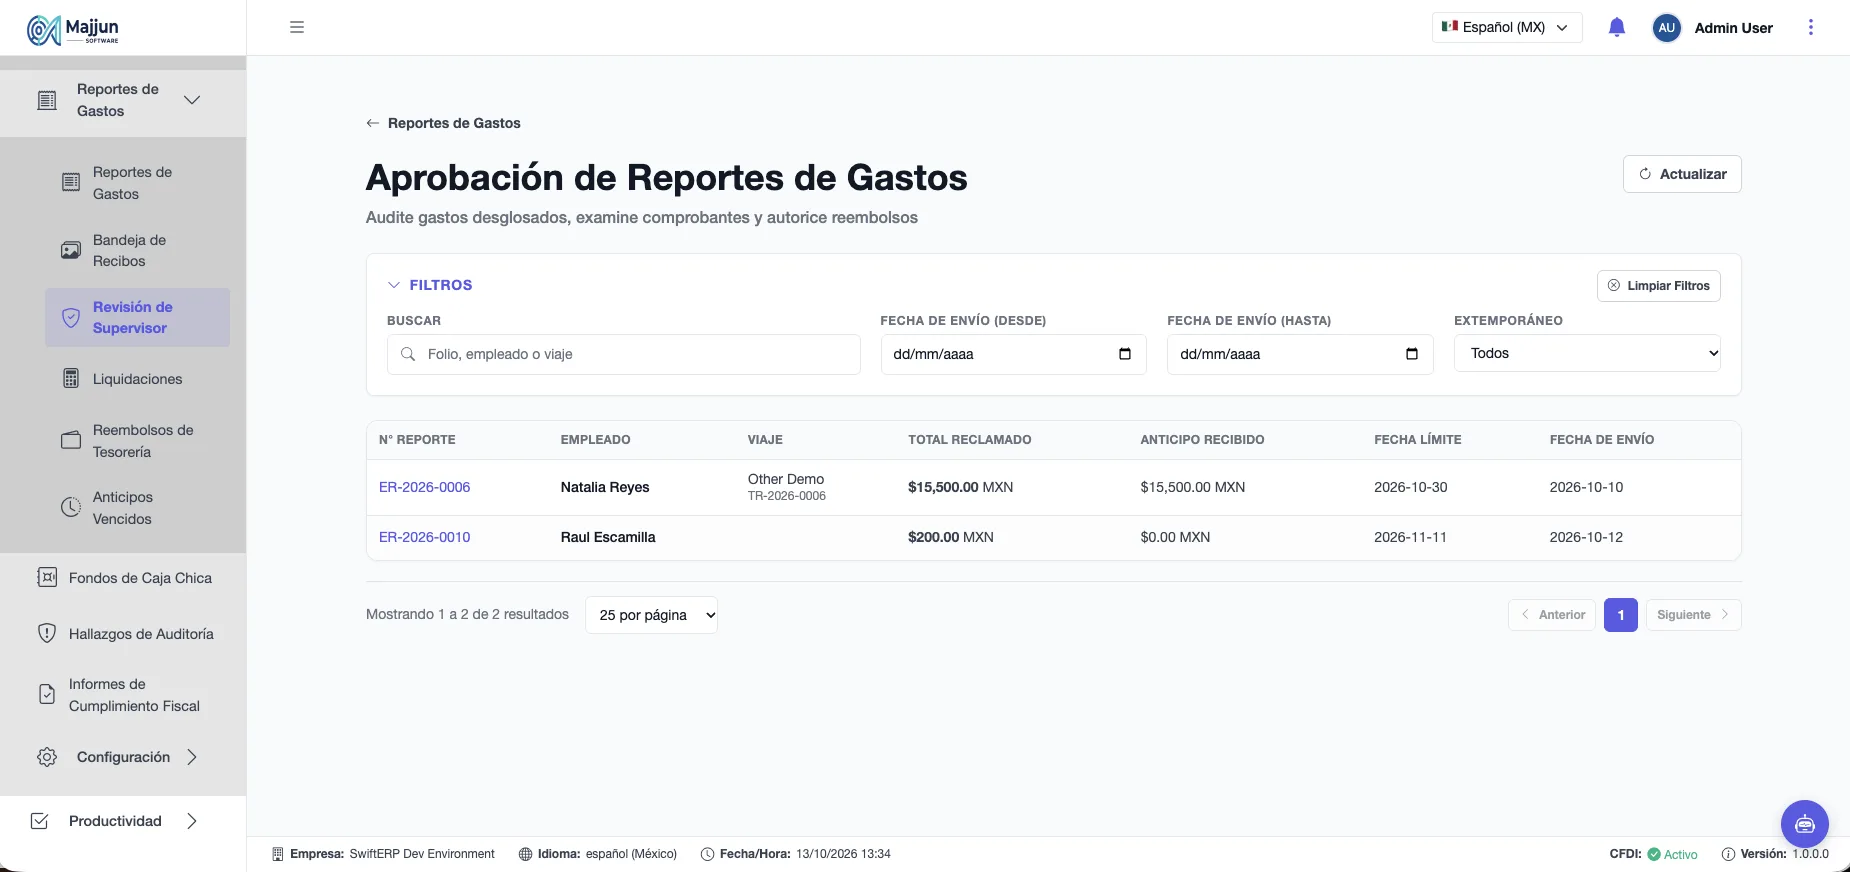Click the Majjun Software logo
The image size is (1850, 872).
73,30
